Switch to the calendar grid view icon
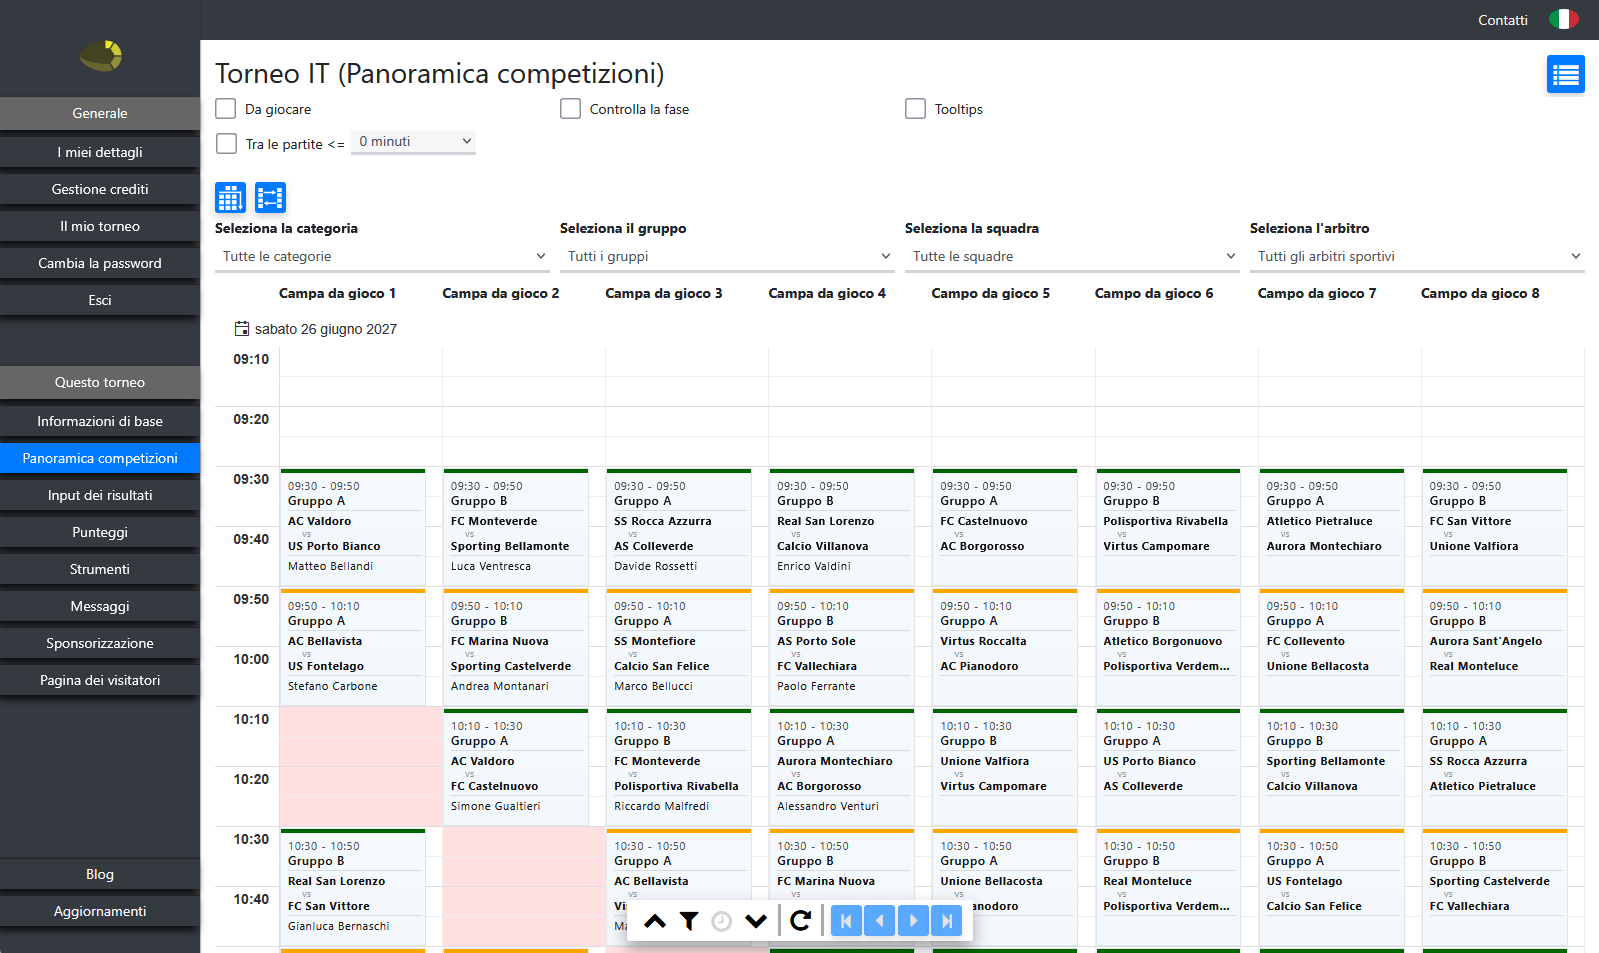 coord(230,198)
